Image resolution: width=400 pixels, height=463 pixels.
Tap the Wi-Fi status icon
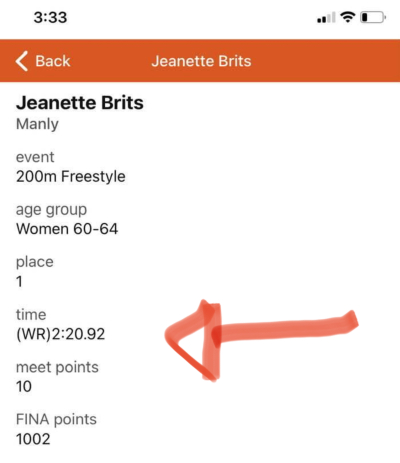[x=347, y=17]
